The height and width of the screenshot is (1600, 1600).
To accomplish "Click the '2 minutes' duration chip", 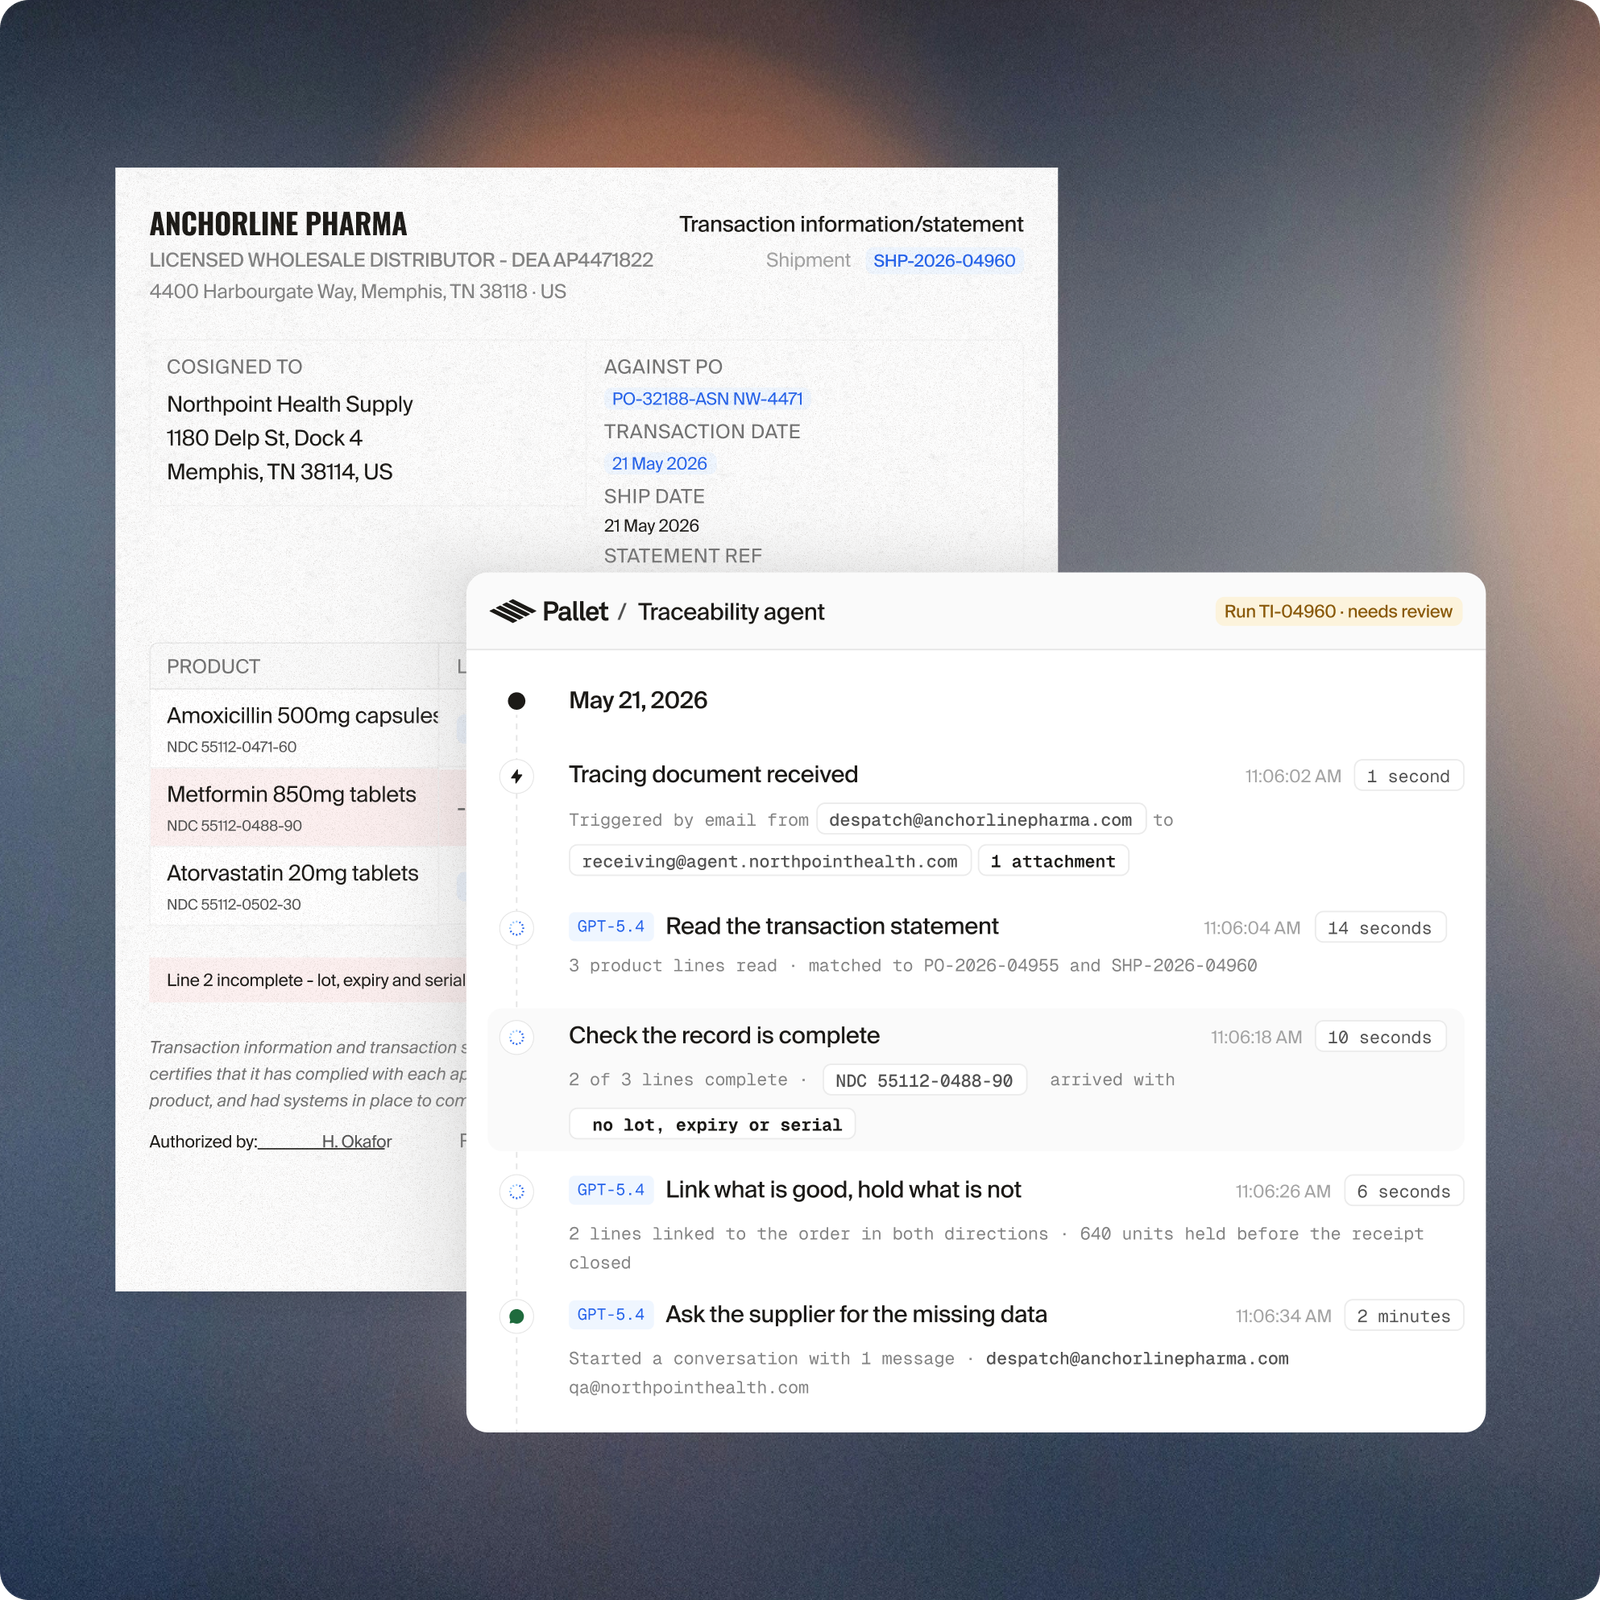I will (x=1403, y=1316).
